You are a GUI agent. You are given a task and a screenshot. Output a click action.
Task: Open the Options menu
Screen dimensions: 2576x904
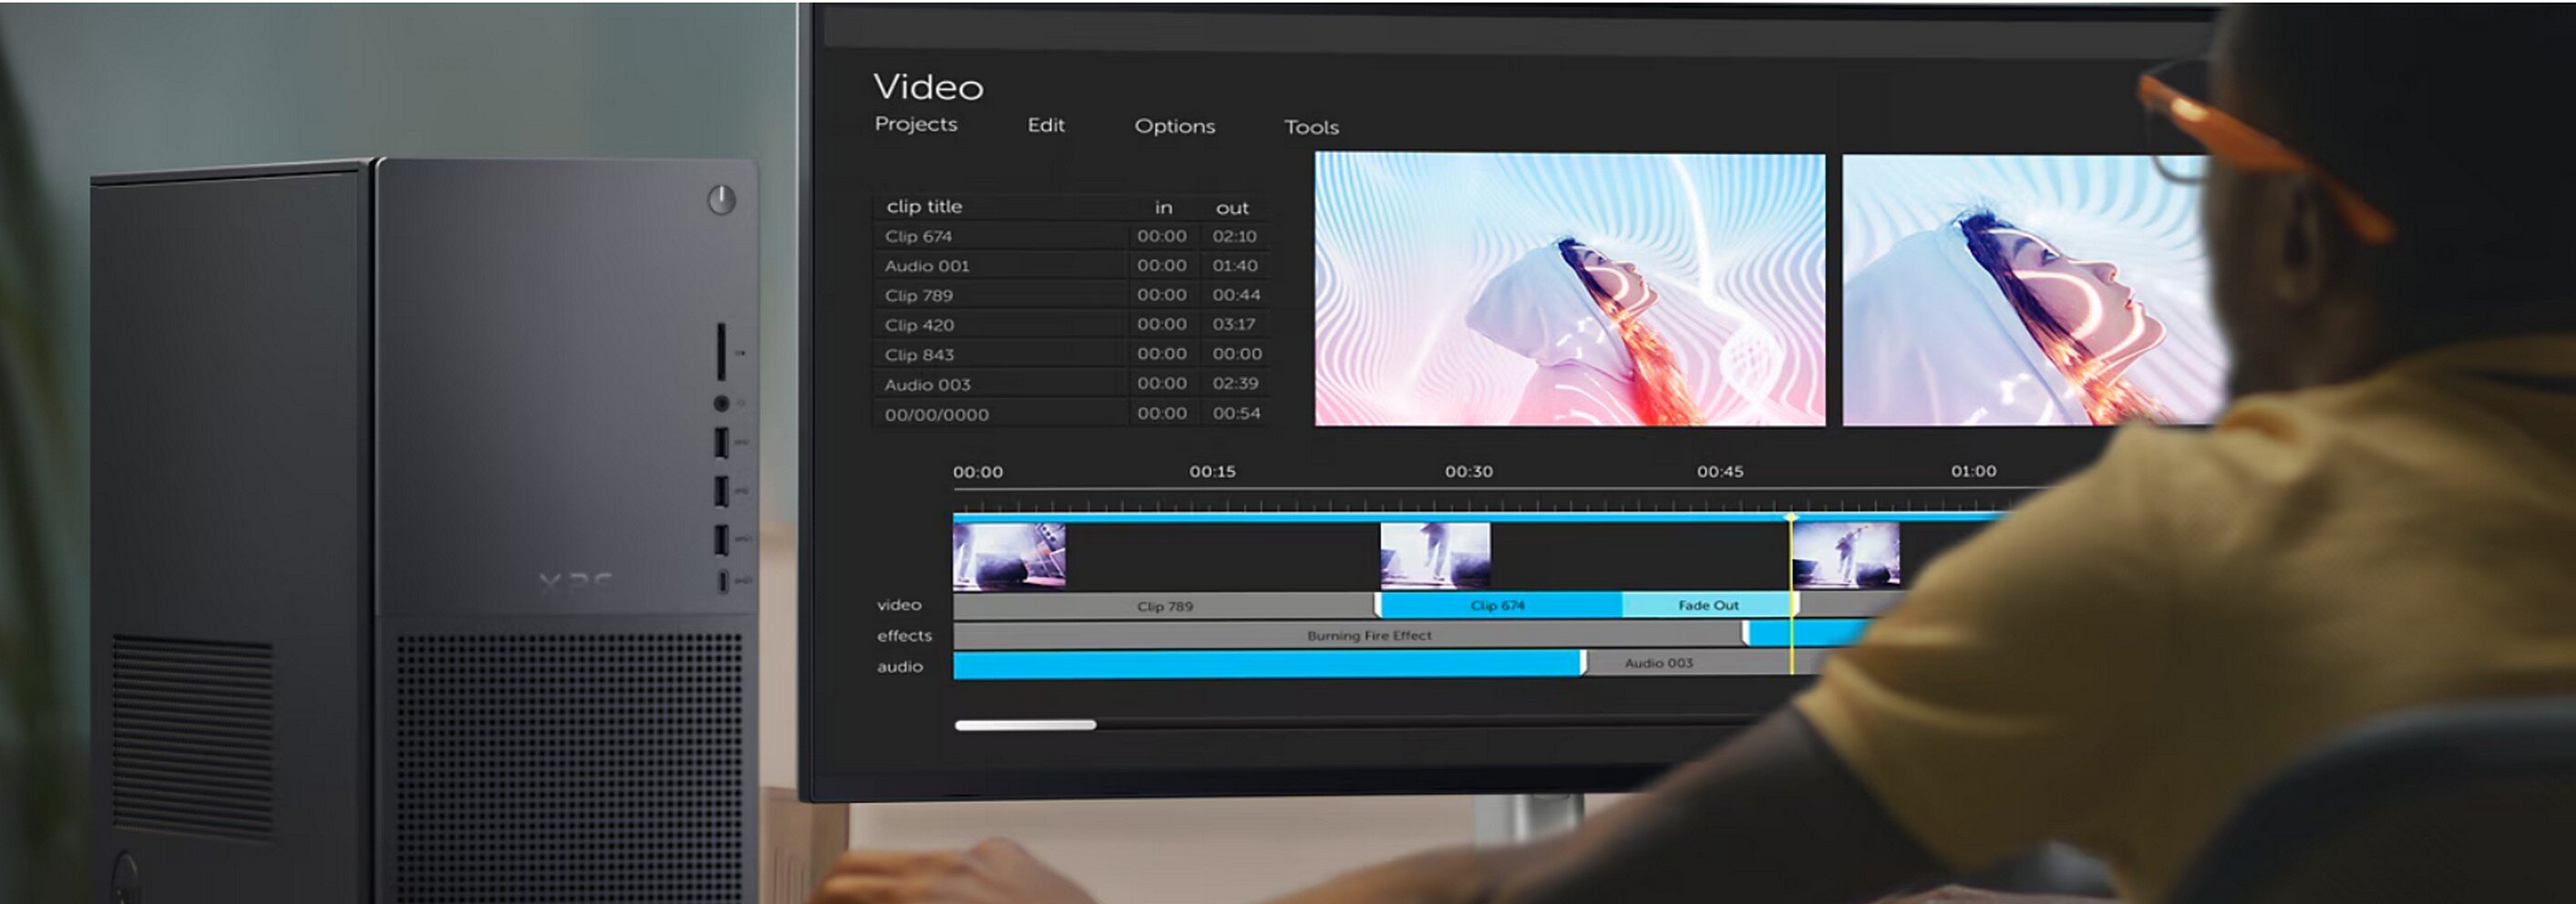click(x=1174, y=126)
